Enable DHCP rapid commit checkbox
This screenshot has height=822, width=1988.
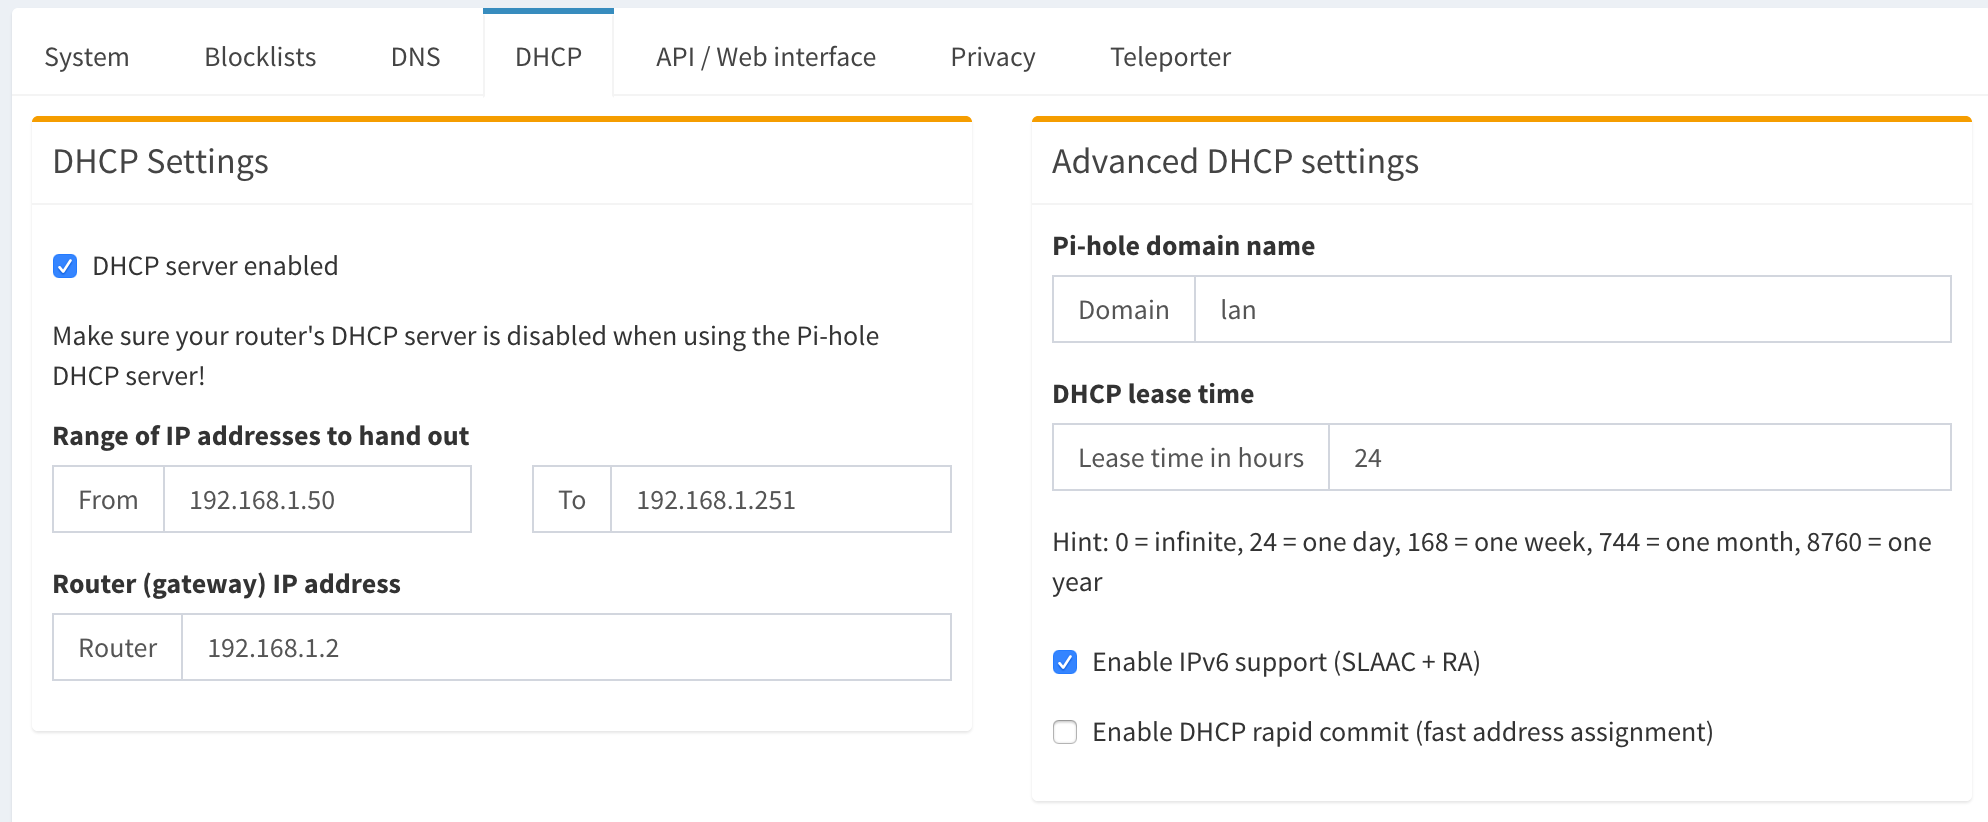[x=1065, y=732]
